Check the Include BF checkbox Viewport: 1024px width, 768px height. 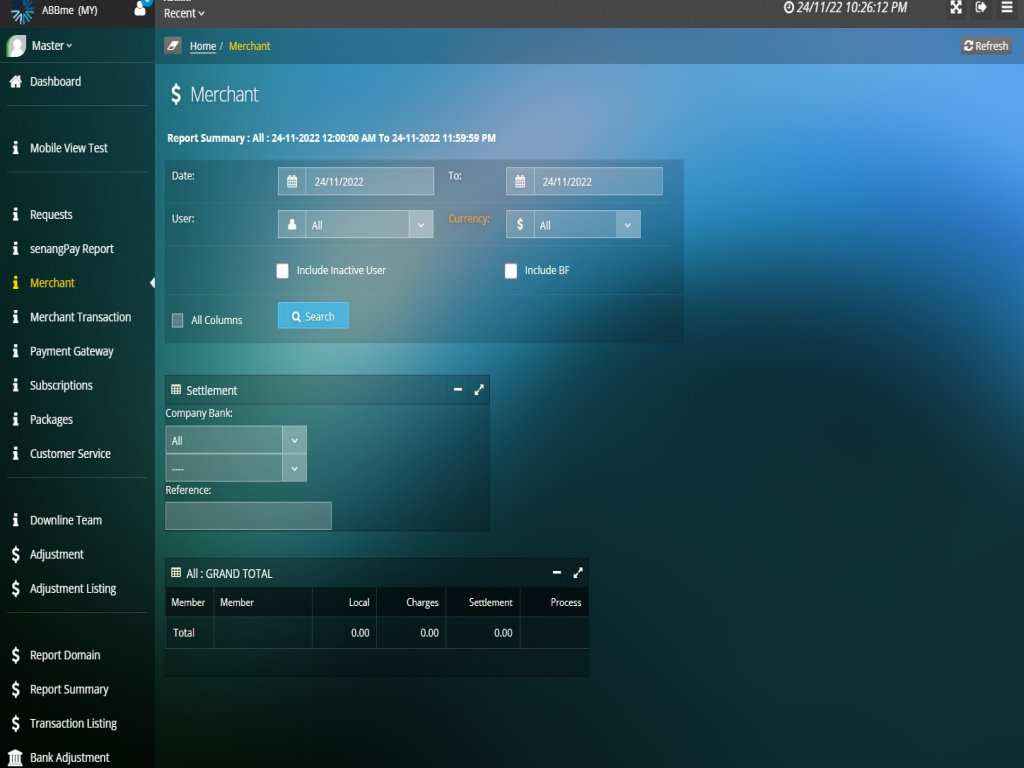click(511, 271)
